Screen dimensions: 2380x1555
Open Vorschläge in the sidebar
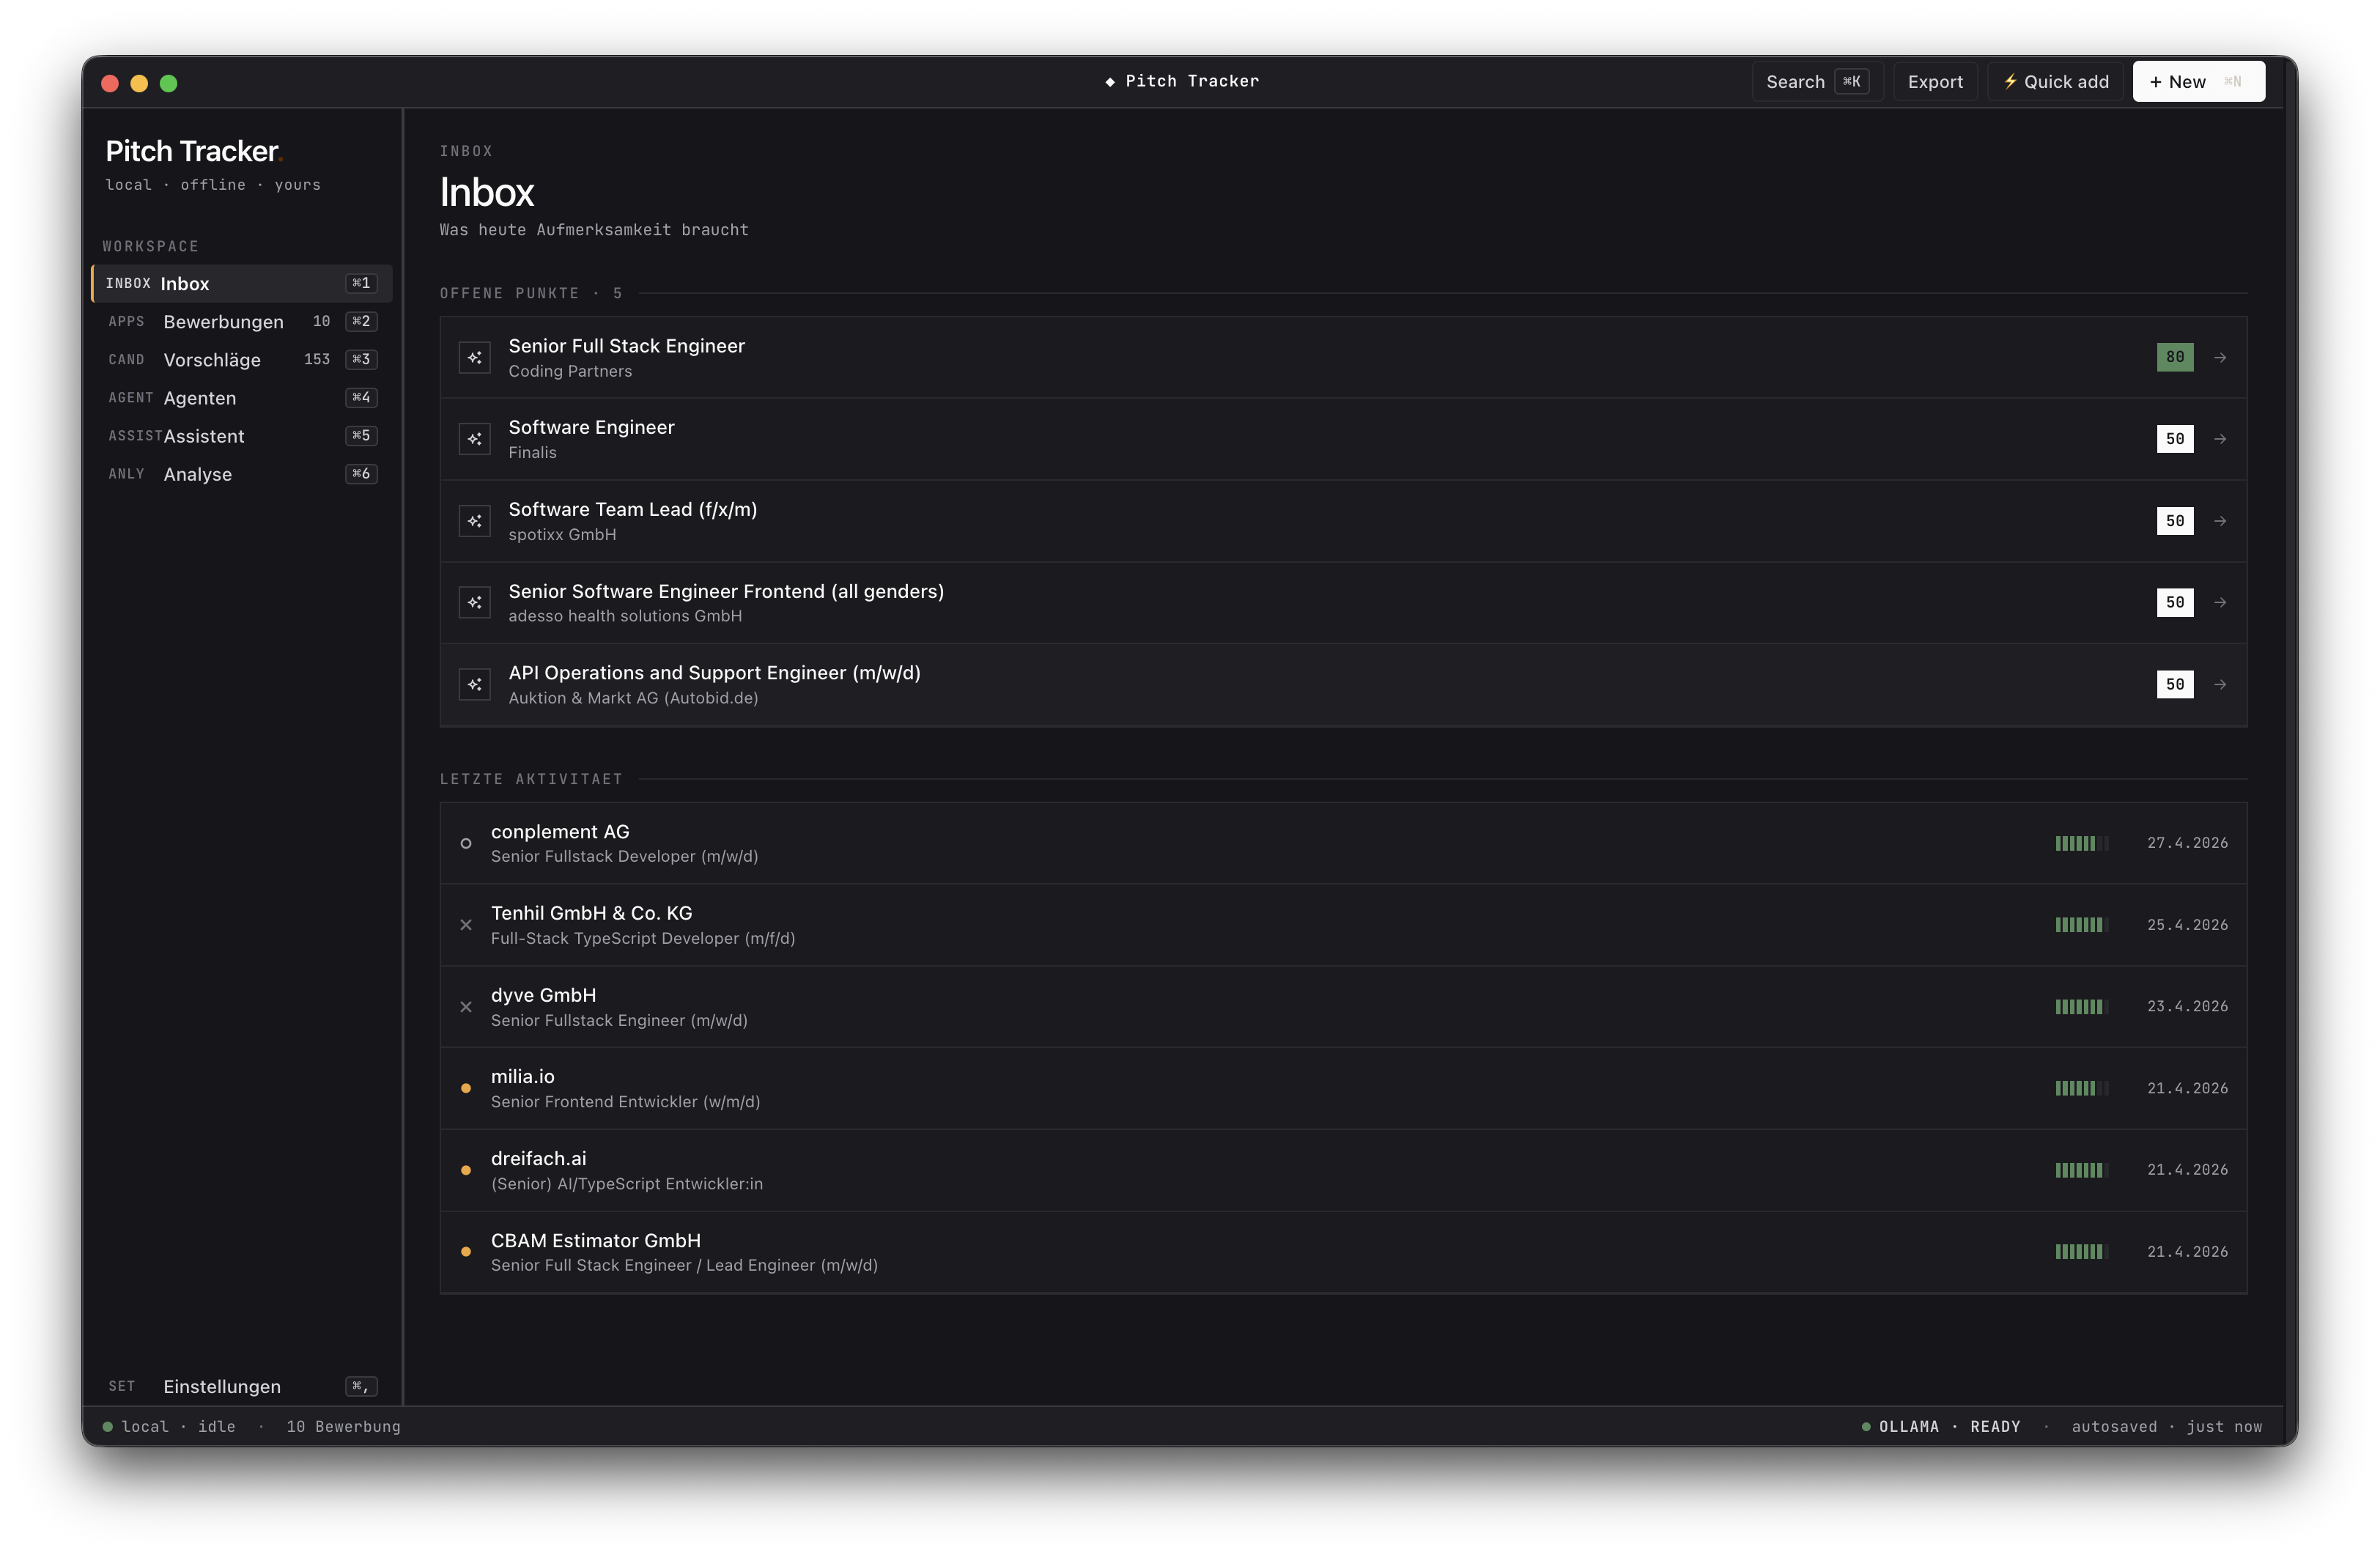click(x=242, y=359)
